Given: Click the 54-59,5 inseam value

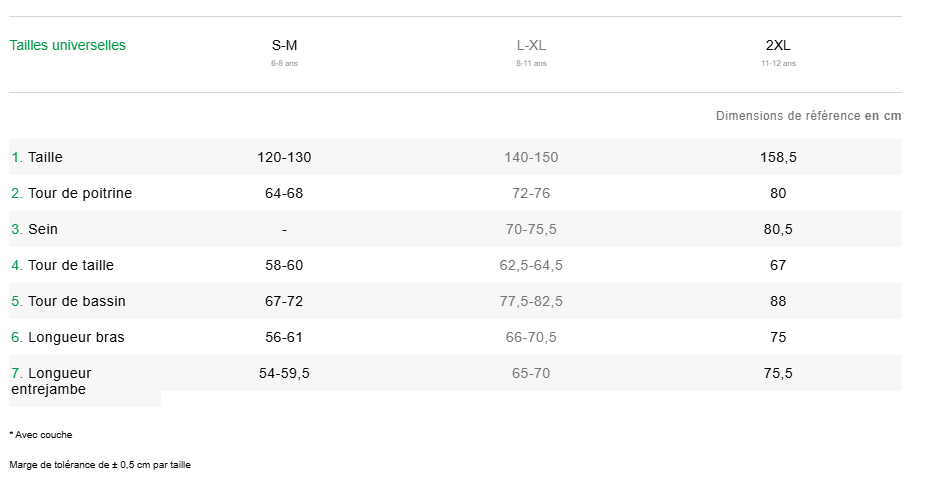Looking at the screenshot, I should point(284,373).
